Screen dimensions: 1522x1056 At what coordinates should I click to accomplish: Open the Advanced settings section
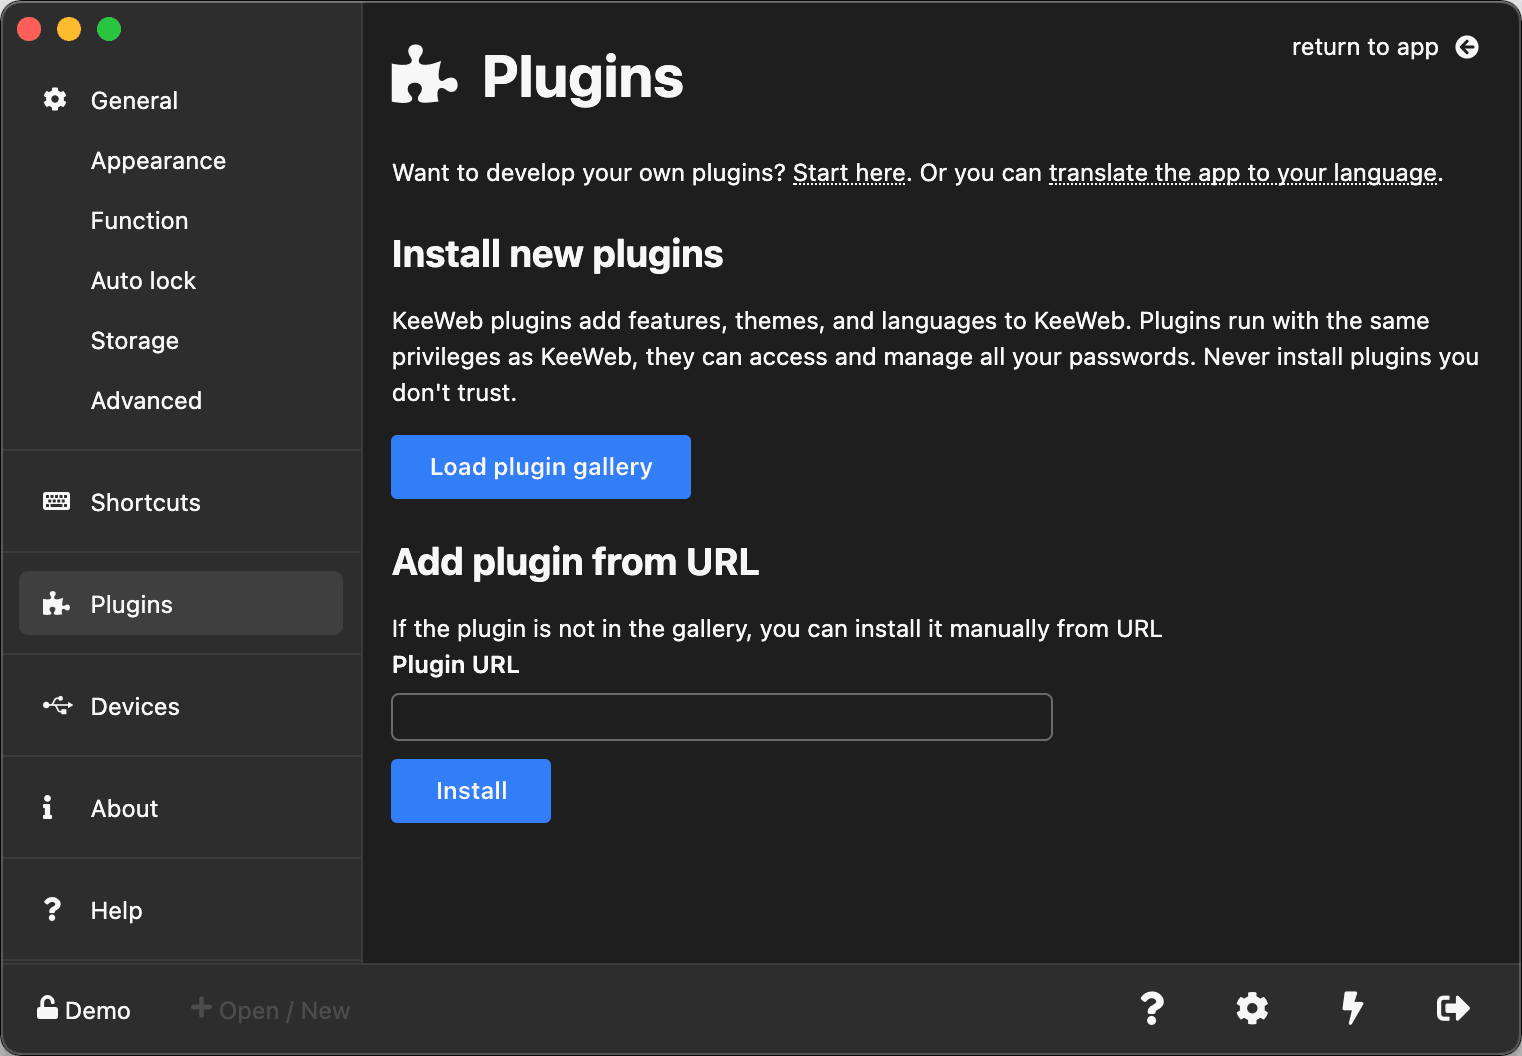(146, 401)
